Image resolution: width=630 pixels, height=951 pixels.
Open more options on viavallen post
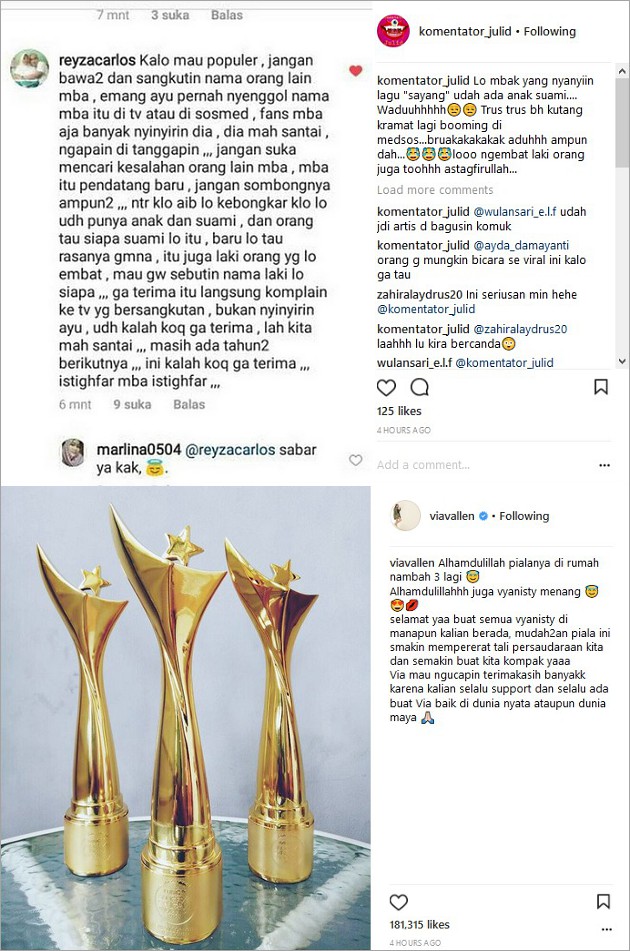coord(606,929)
